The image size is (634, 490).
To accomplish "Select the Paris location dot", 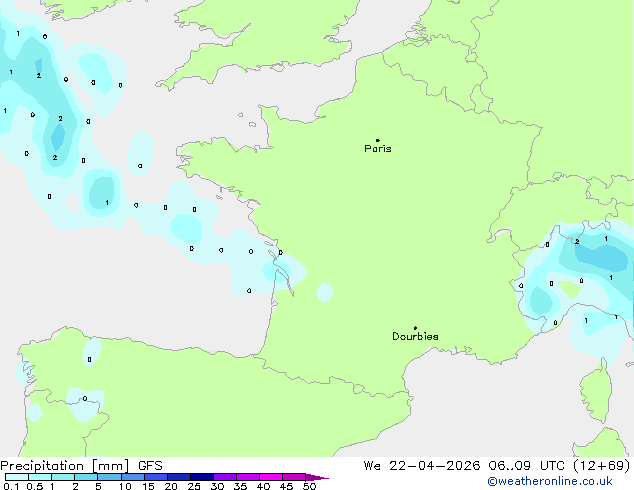I will tap(378, 140).
